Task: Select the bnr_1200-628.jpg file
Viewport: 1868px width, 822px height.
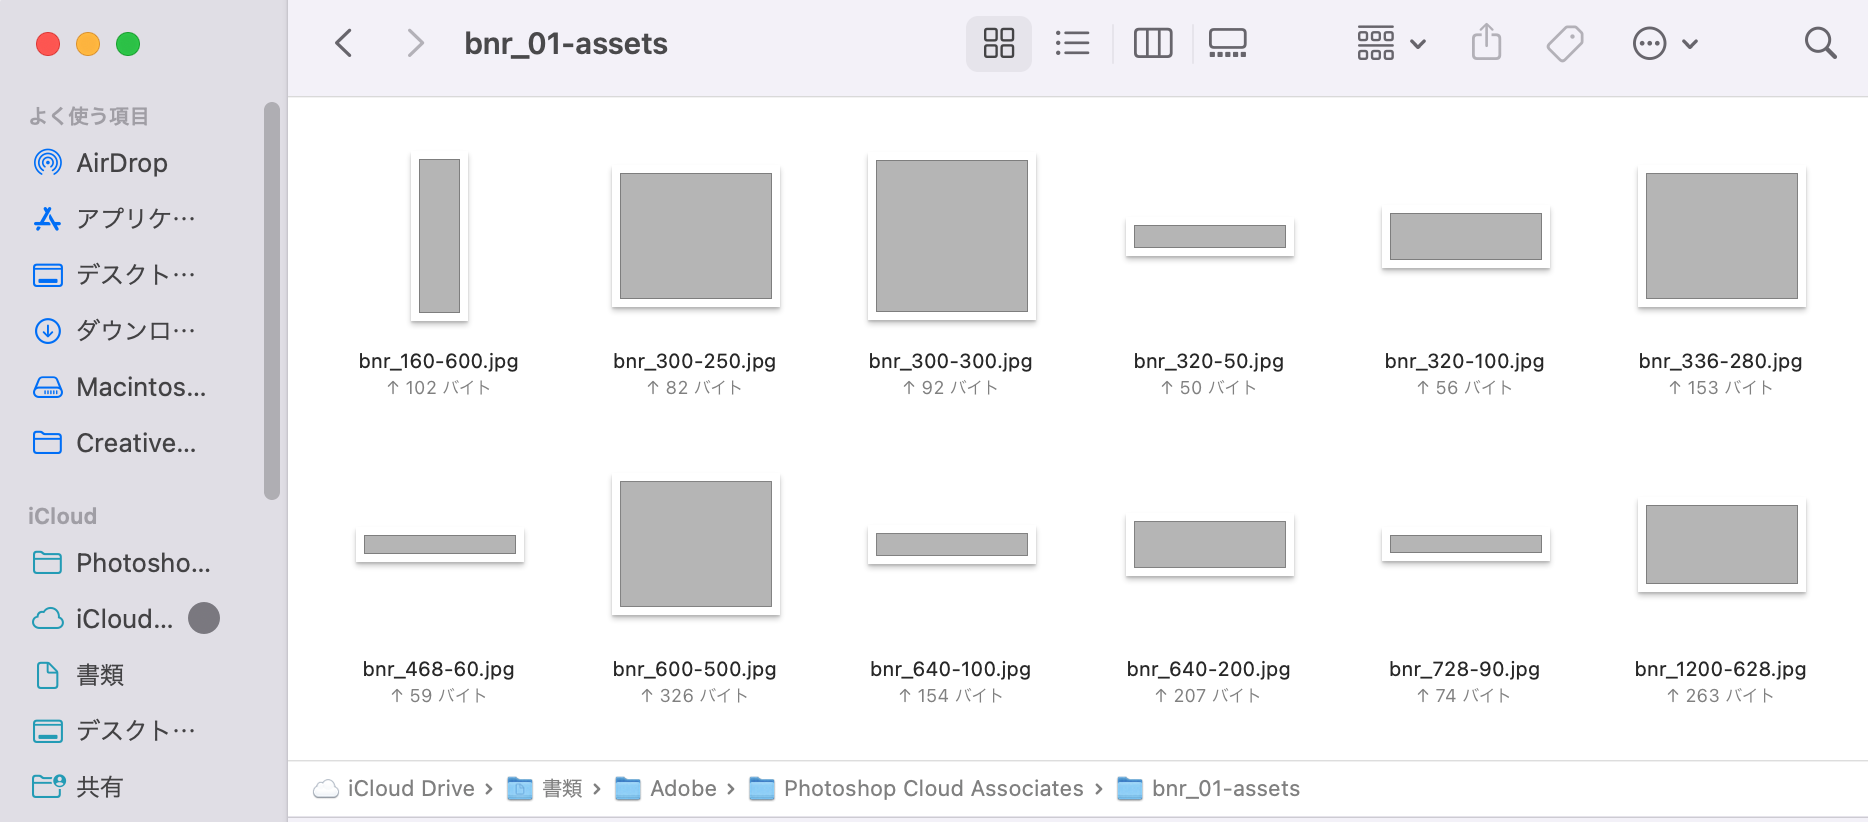Action: (x=1721, y=545)
